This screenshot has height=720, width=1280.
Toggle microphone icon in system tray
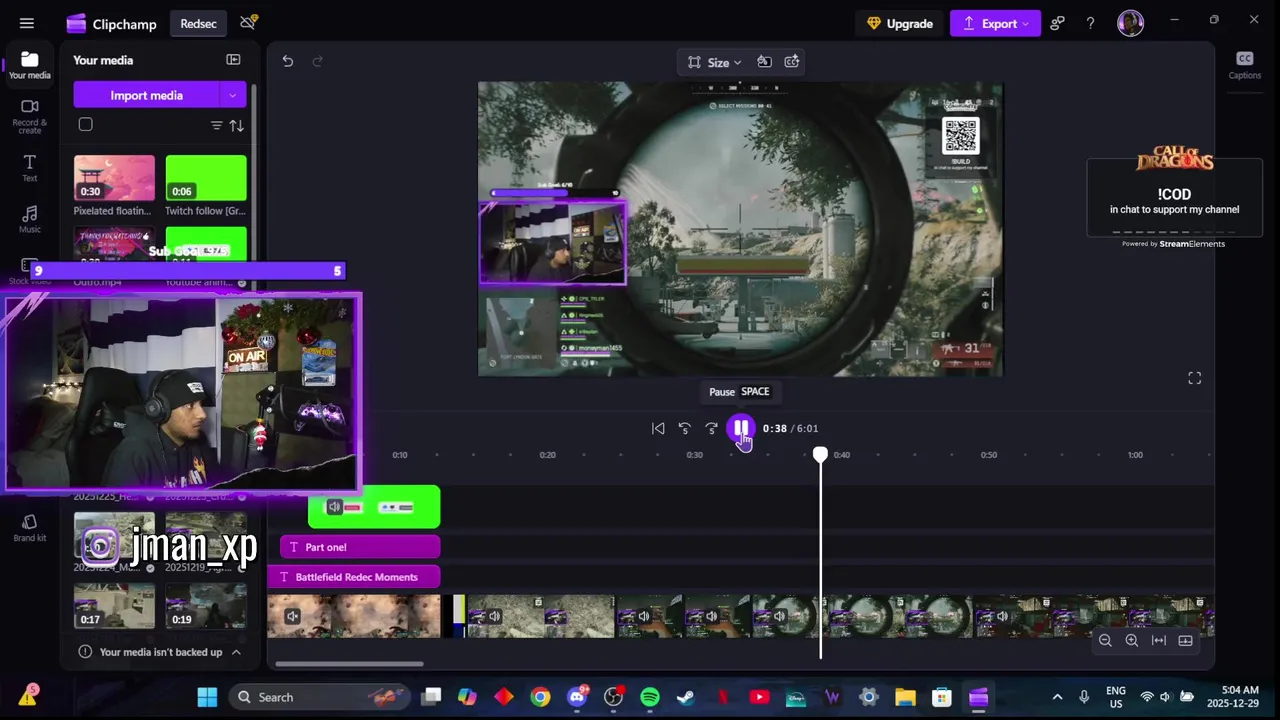[1084, 697]
